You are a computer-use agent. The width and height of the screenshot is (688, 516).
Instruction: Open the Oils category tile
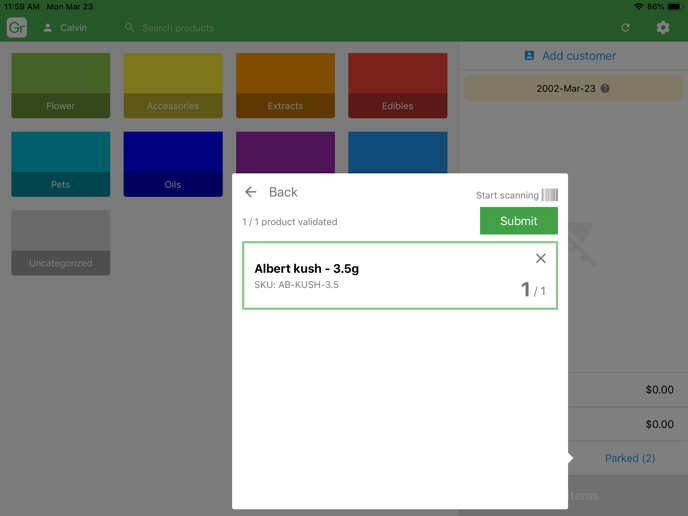[173, 164]
